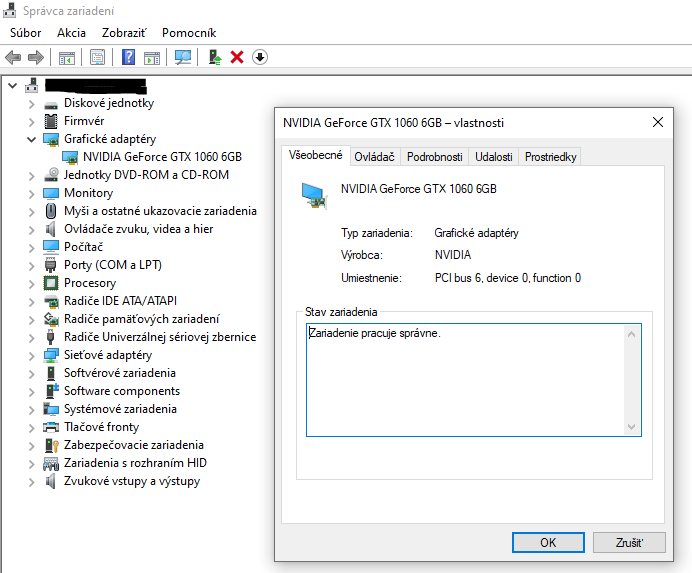Click the Zvukové vstupy speaker icon
Screen dimensions: 692x573
51,481
